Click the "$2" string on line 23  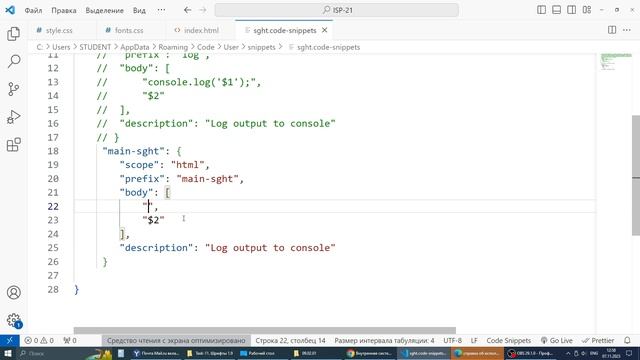point(153,220)
